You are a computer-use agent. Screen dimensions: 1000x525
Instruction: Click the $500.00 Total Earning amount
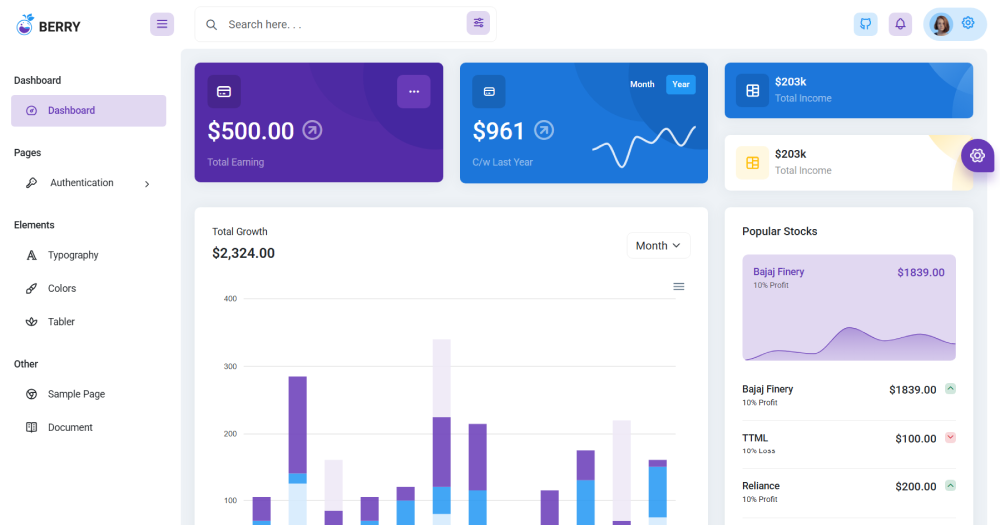point(251,131)
